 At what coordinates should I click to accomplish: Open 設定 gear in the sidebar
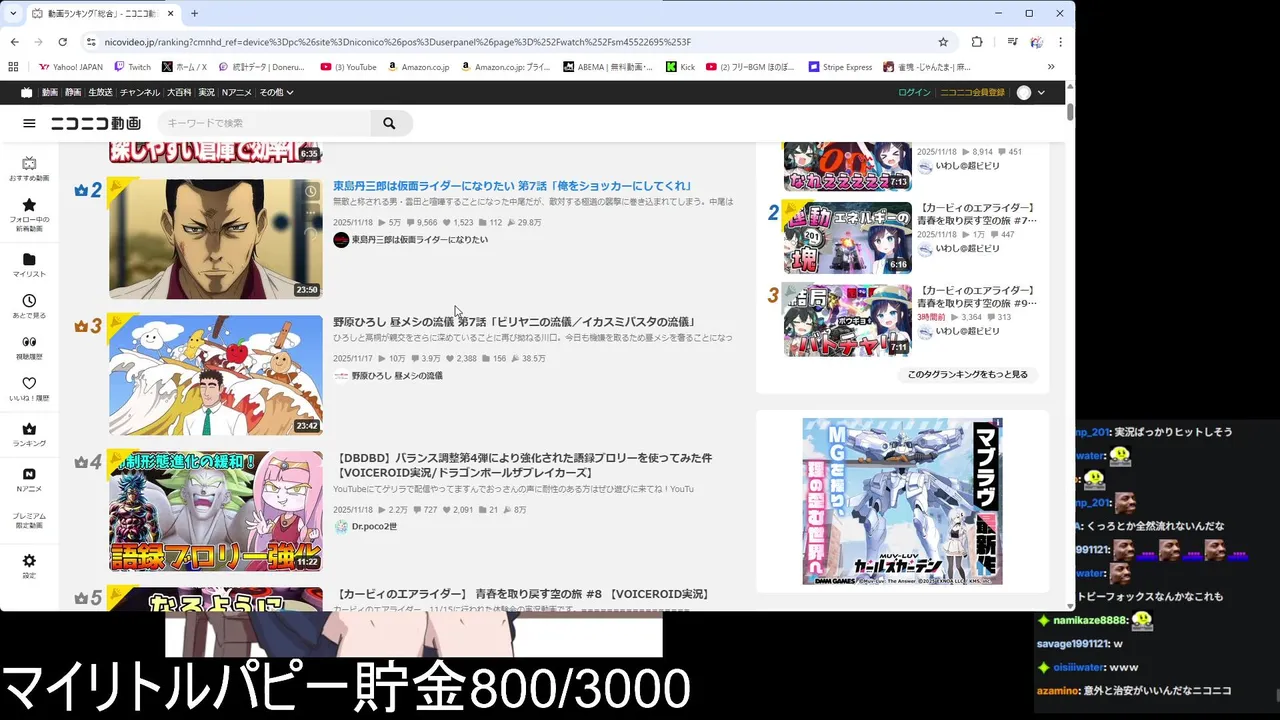pos(29,566)
